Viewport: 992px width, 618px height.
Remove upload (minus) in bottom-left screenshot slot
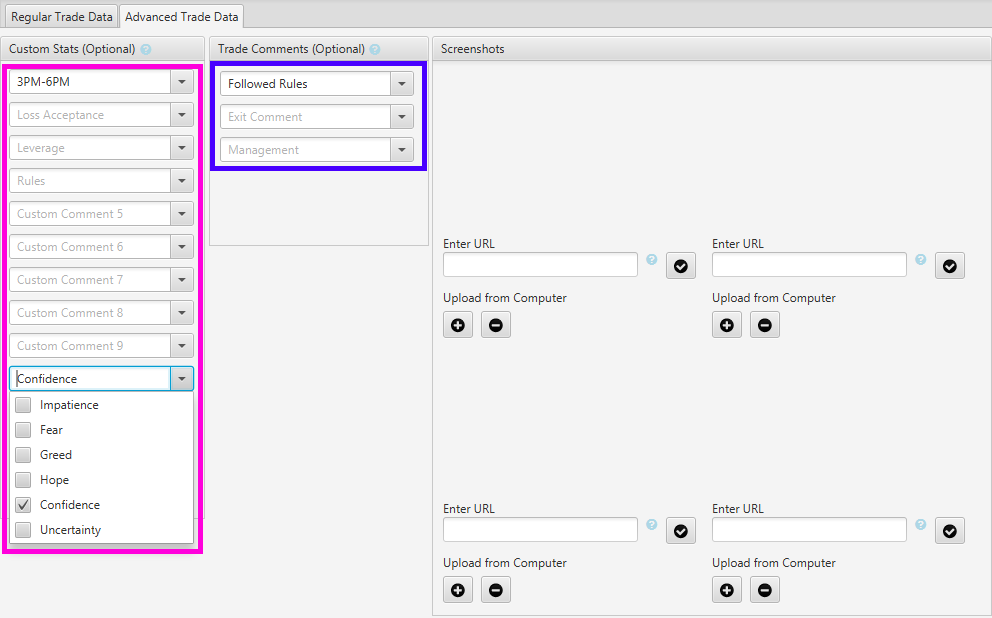[x=496, y=590]
